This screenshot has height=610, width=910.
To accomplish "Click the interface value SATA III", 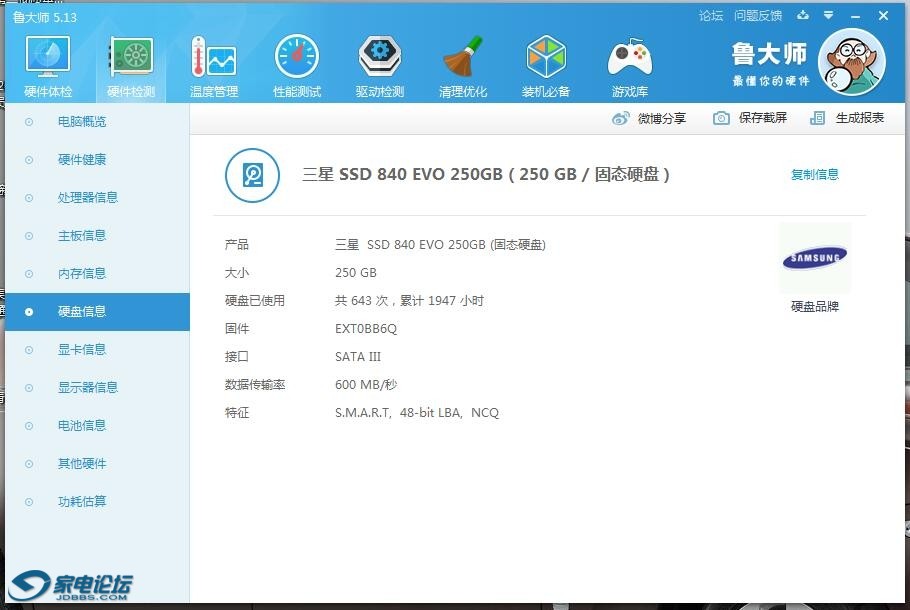I will coord(358,357).
